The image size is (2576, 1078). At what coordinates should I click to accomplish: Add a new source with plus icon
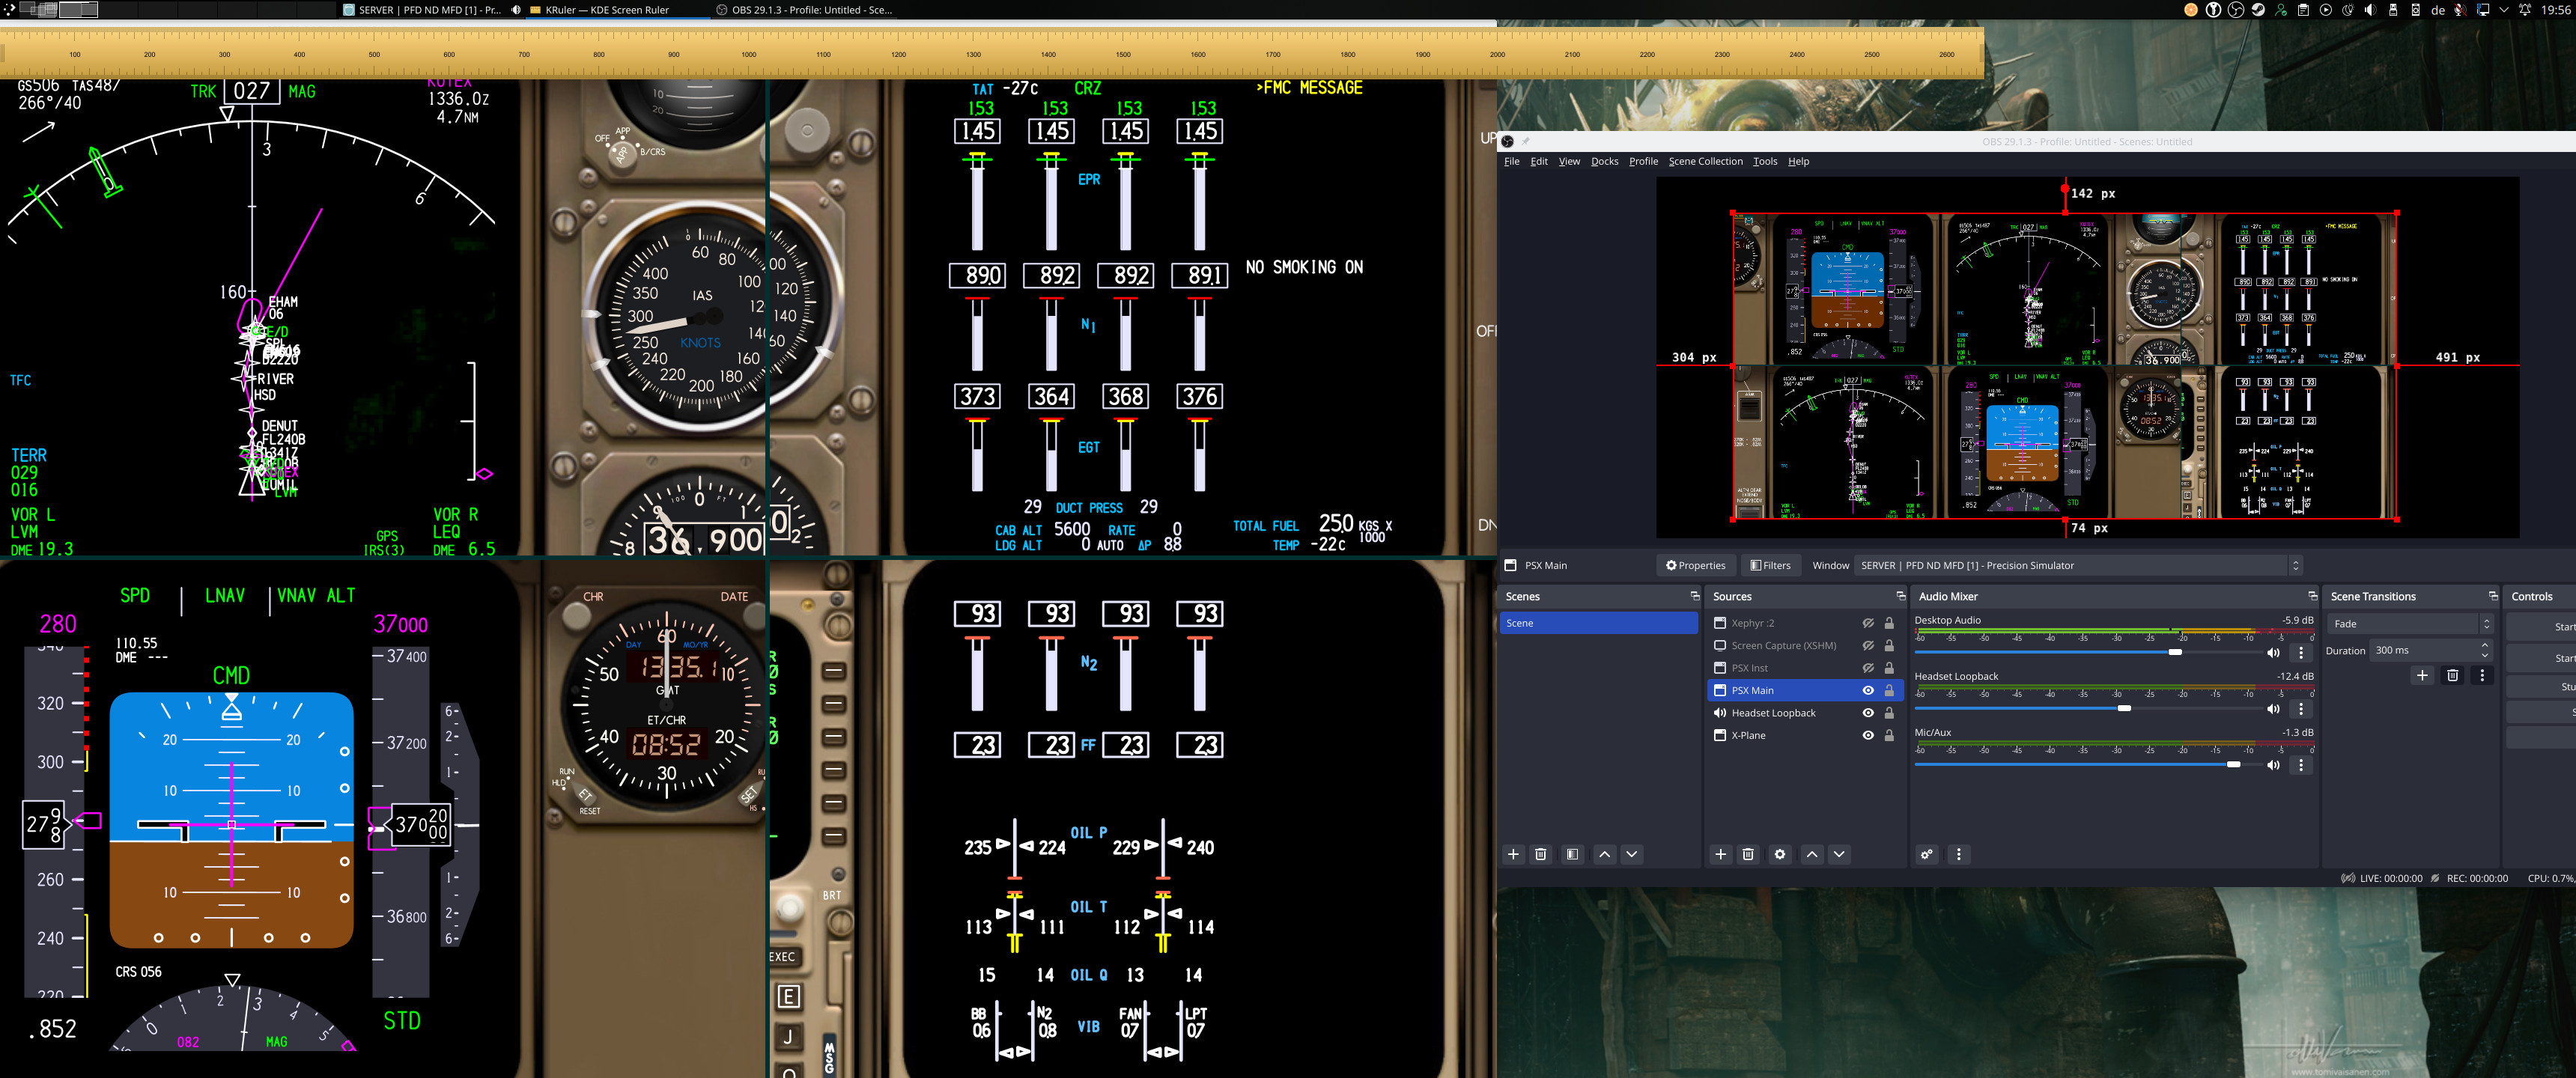pos(1720,854)
